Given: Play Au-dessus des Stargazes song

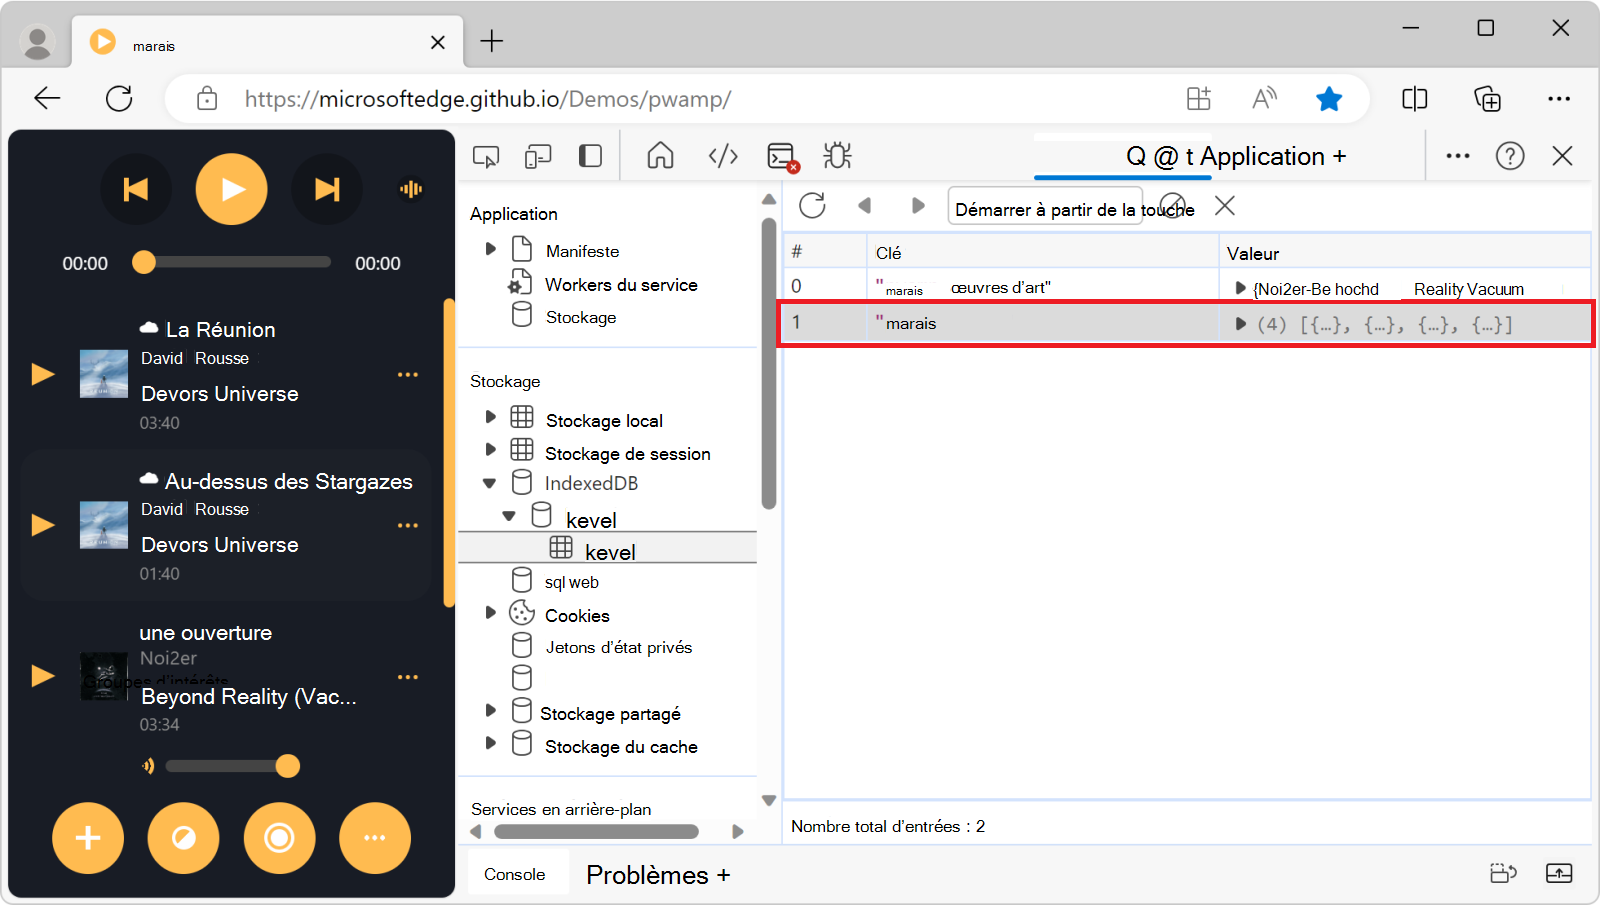Looking at the screenshot, I should click(43, 525).
